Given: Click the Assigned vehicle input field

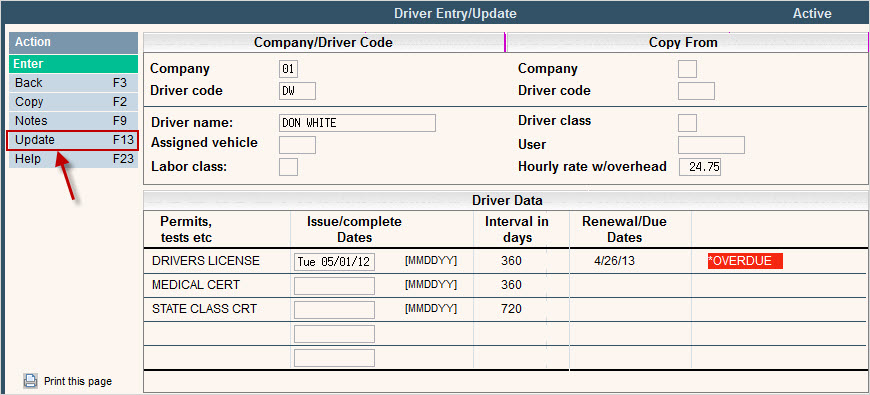Looking at the screenshot, I should coord(297,145).
